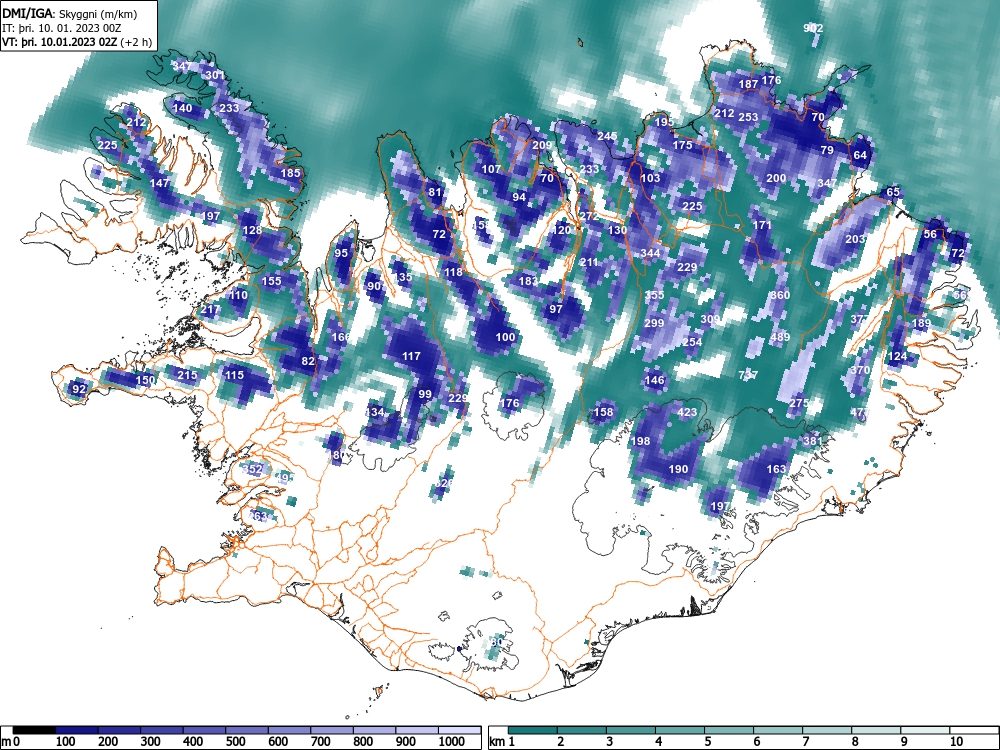The width and height of the screenshot is (1000, 750).
Task: Click visibility value 902 near top of map
Action: [x=813, y=28]
